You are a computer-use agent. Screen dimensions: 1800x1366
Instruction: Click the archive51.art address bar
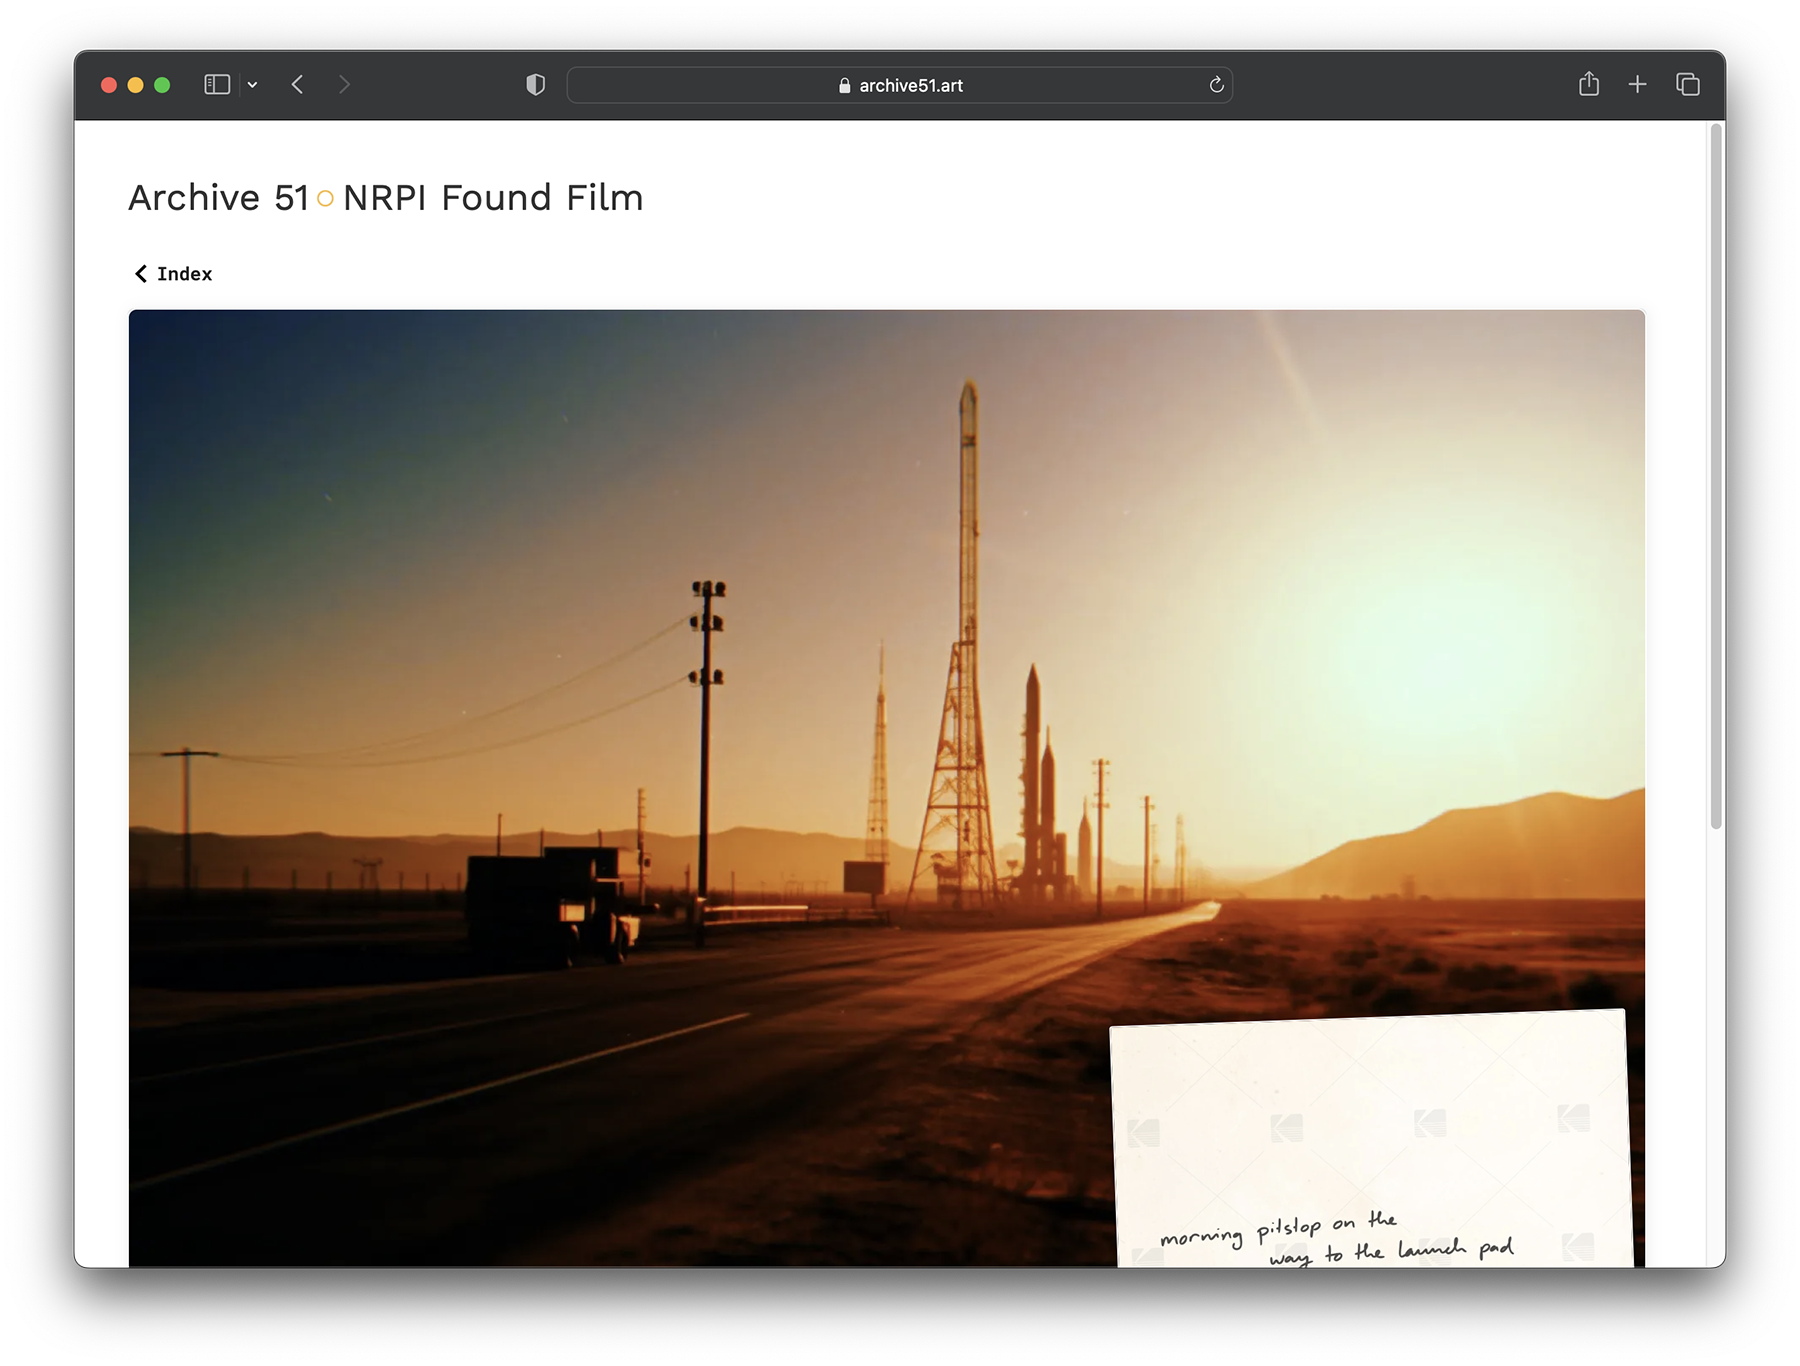(899, 85)
